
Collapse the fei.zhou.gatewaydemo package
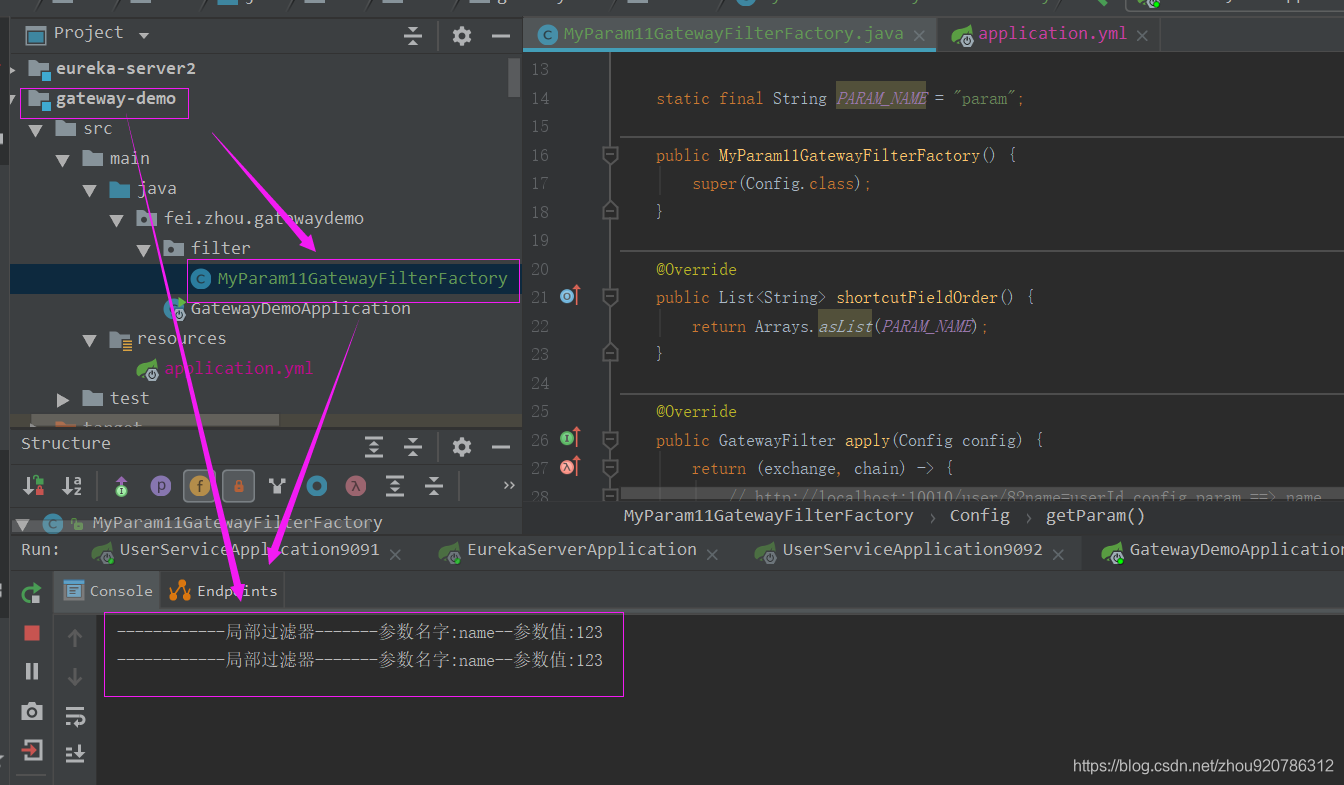click(x=117, y=219)
